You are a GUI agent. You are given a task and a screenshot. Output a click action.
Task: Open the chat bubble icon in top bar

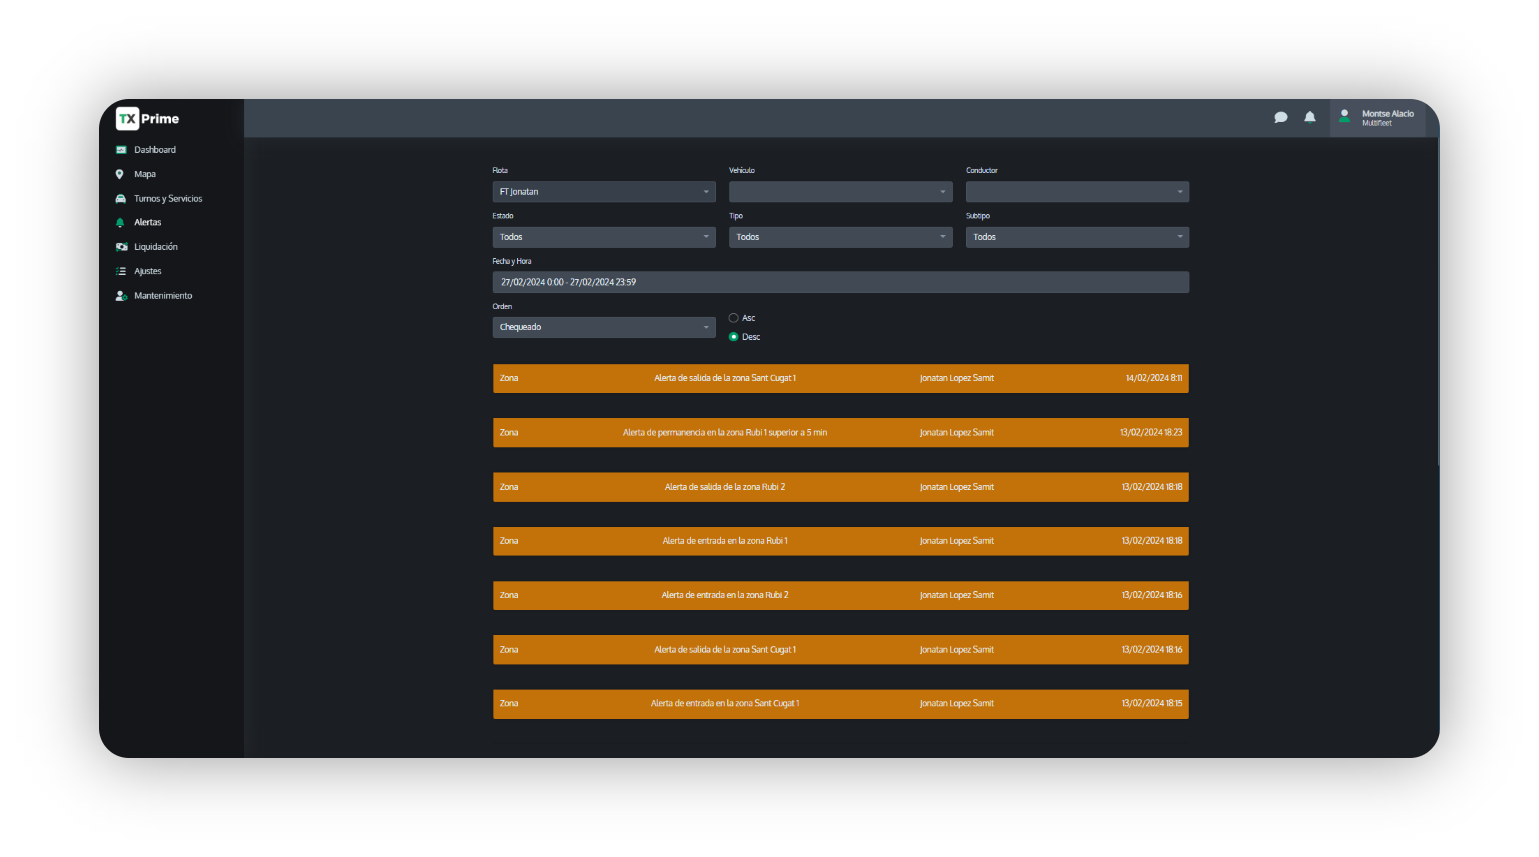(1280, 117)
